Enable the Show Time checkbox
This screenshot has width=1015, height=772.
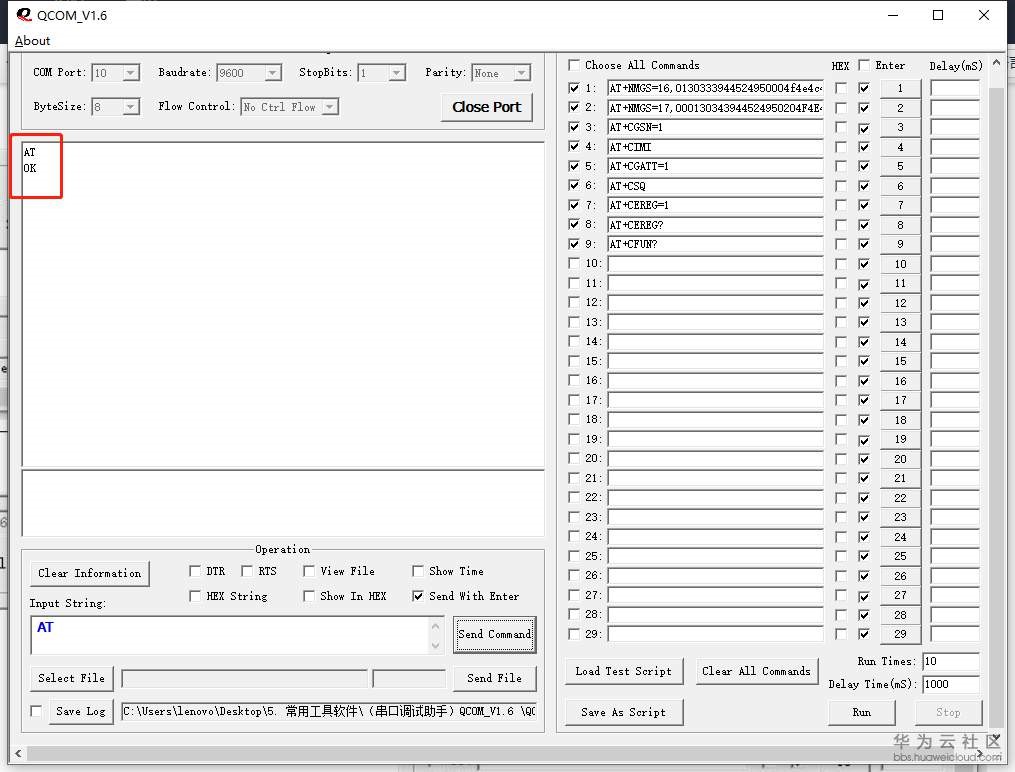coord(418,571)
